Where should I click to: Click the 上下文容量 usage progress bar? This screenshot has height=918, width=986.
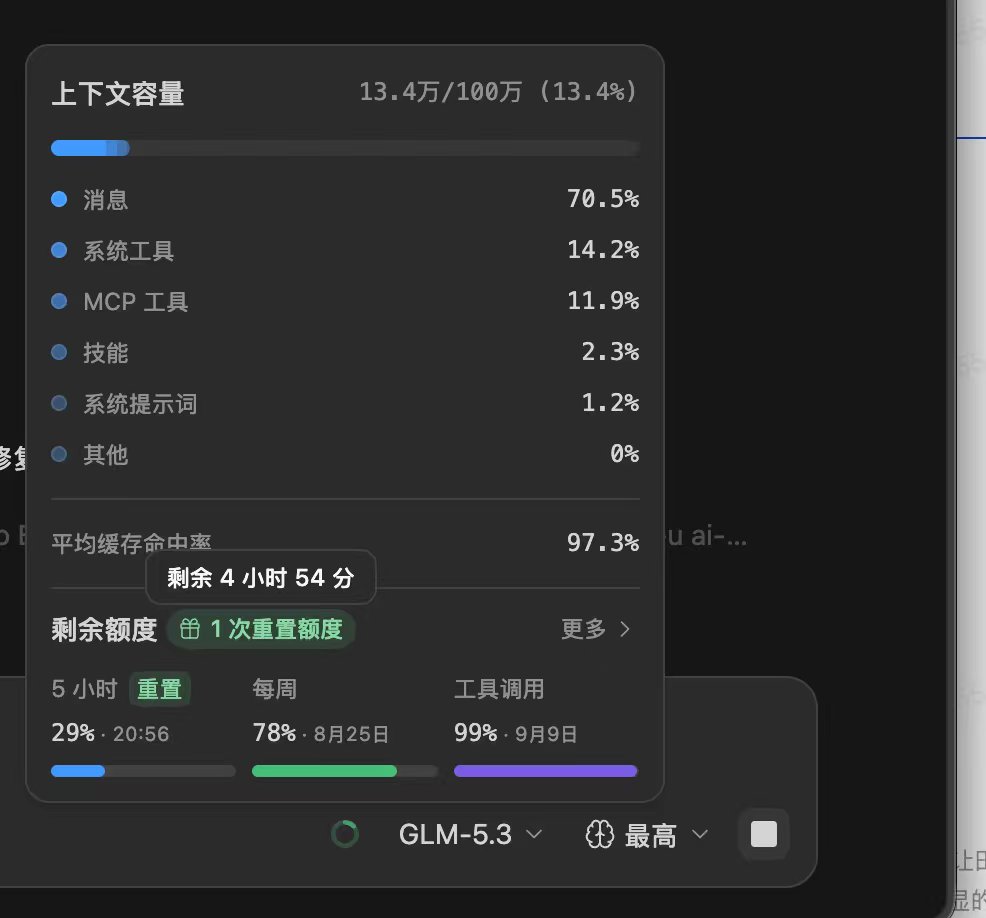(345, 148)
